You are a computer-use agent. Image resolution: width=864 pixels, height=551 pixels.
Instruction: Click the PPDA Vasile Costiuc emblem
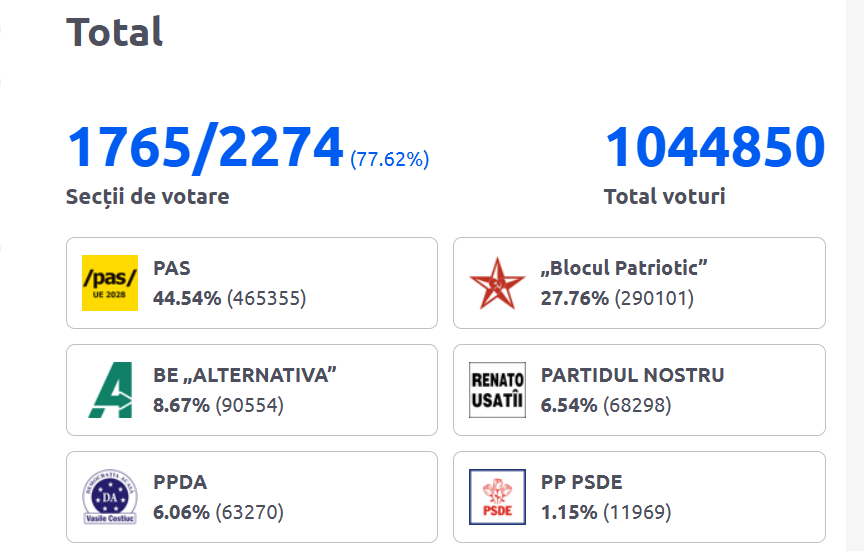(110, 497)
